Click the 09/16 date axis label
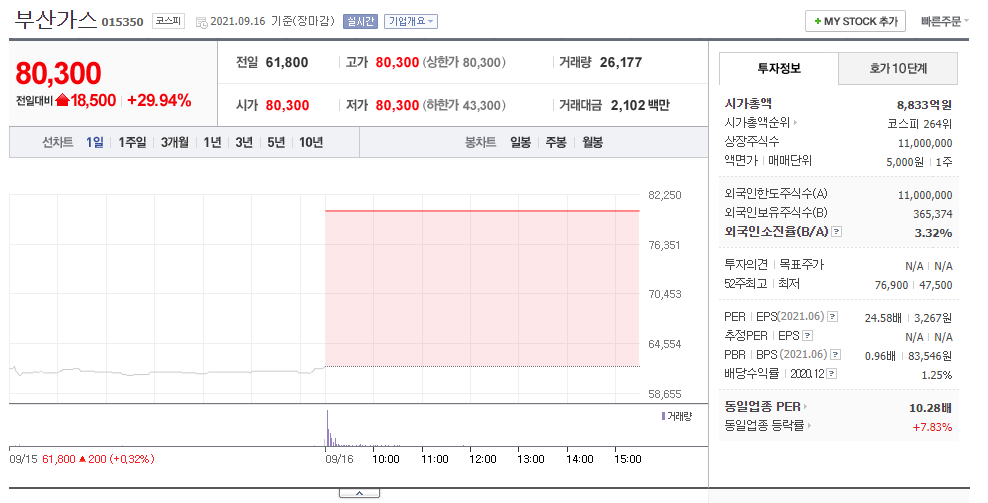 point(339,459)
